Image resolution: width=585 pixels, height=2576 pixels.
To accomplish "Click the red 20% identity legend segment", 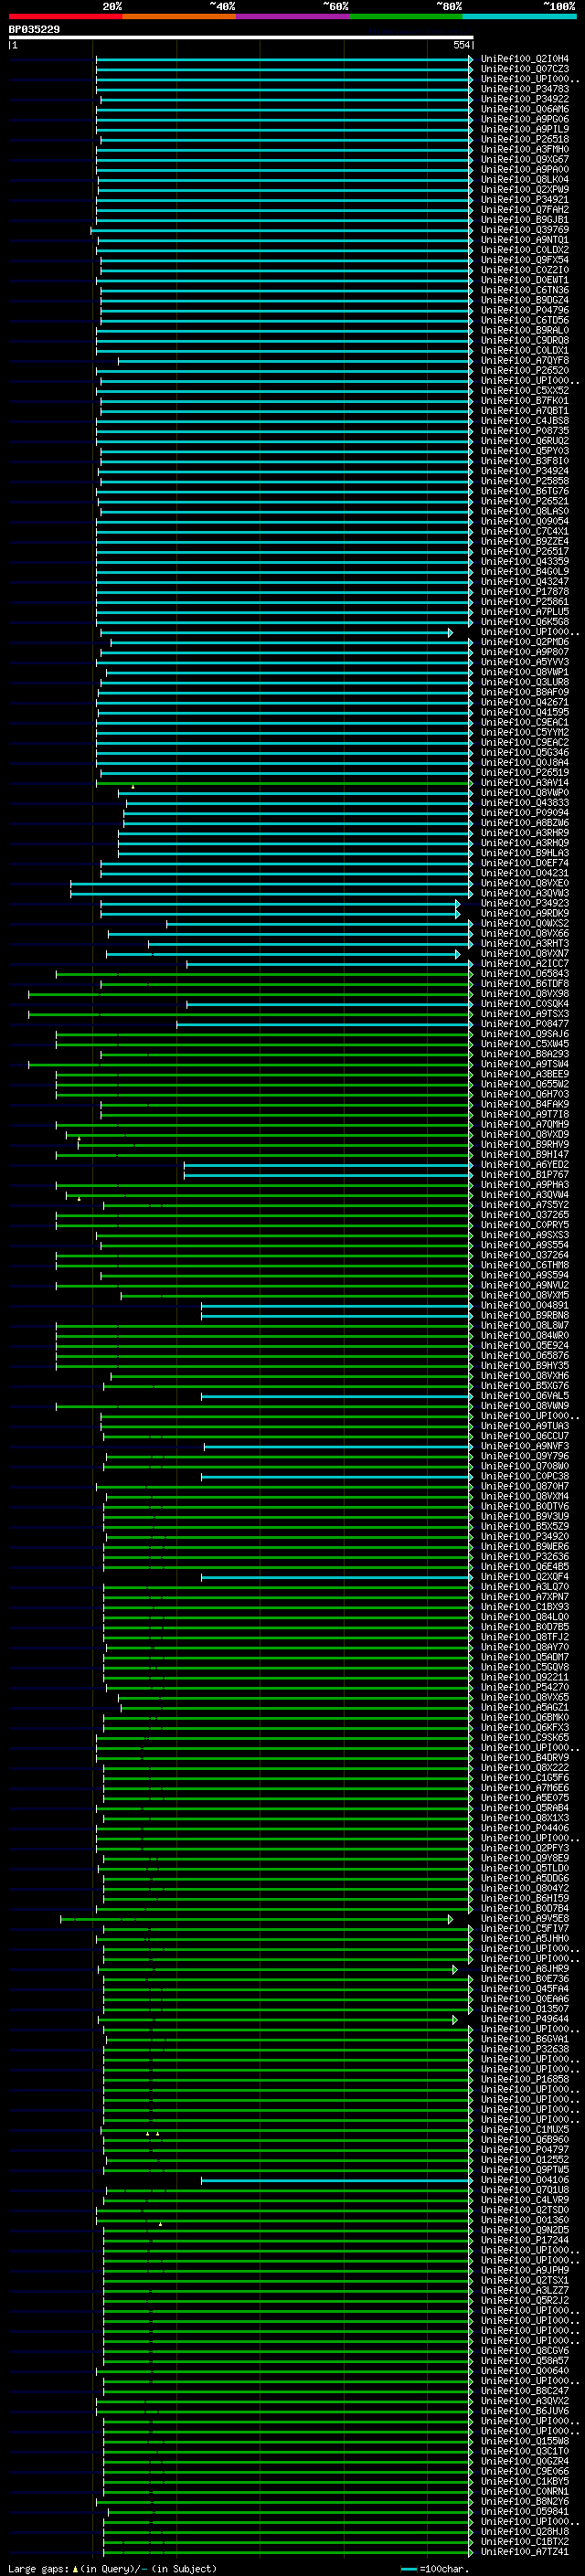I will [x=65, y=16].
